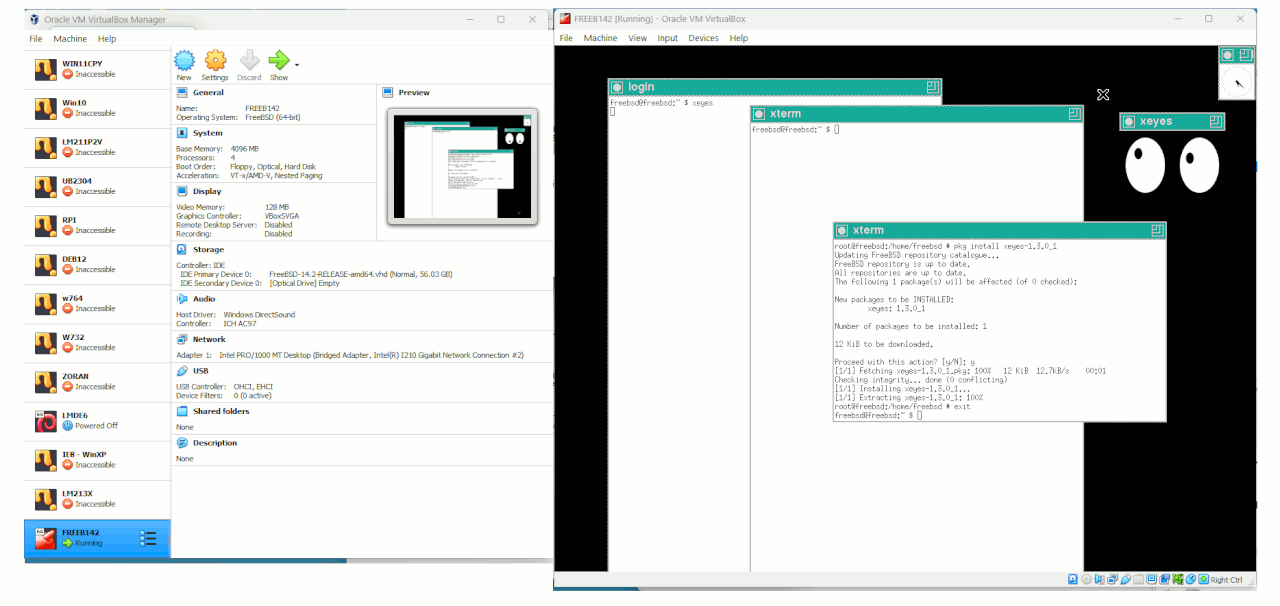Click the Display section monitor icon
Image resolution: width=1280 pixels, height=606 pixels.
(x=182, y=190)
